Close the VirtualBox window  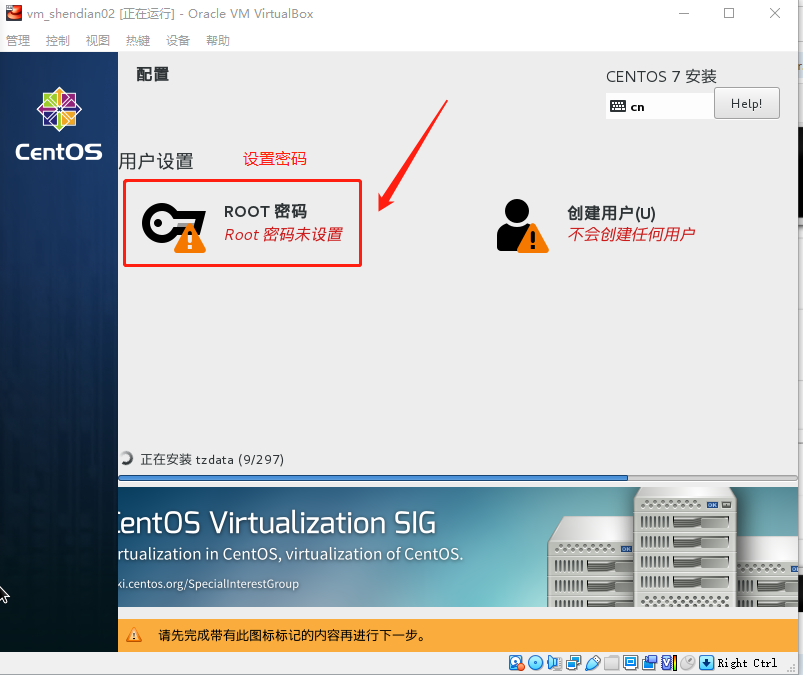point(775,13)
